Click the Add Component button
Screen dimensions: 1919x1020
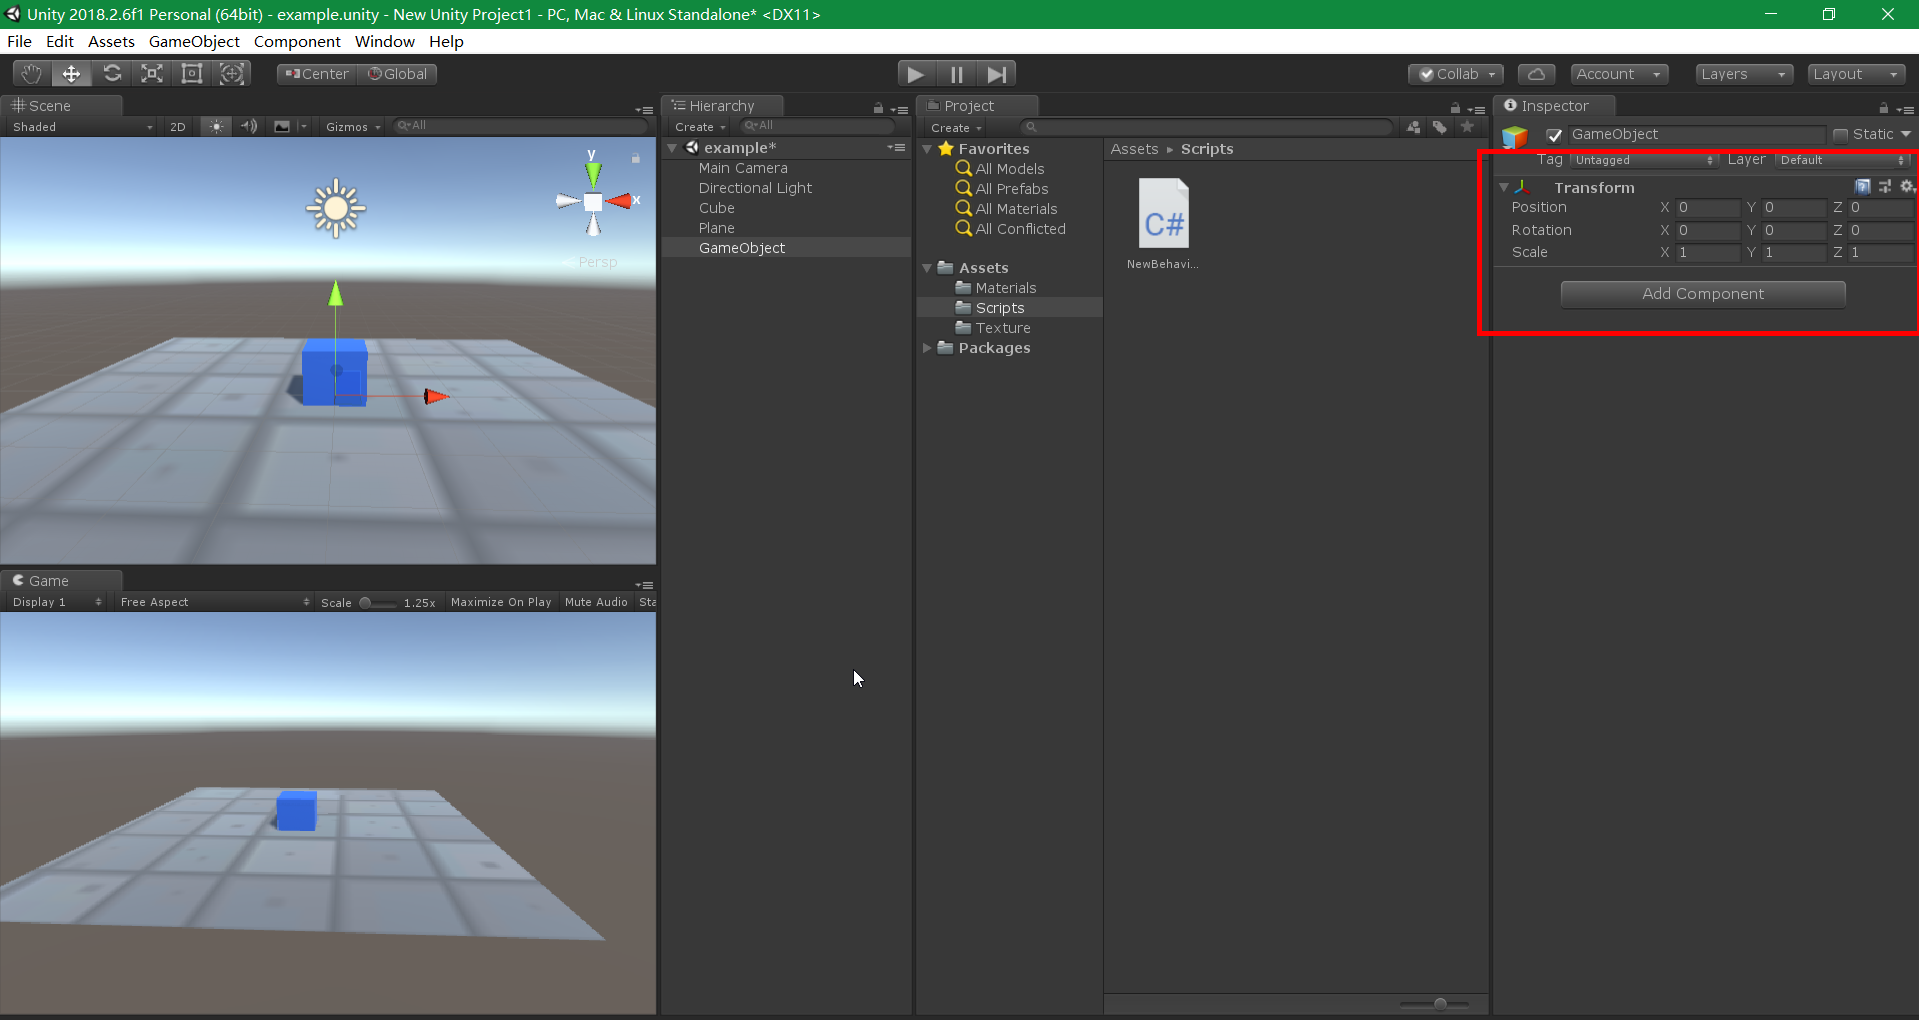point(1703,294)
